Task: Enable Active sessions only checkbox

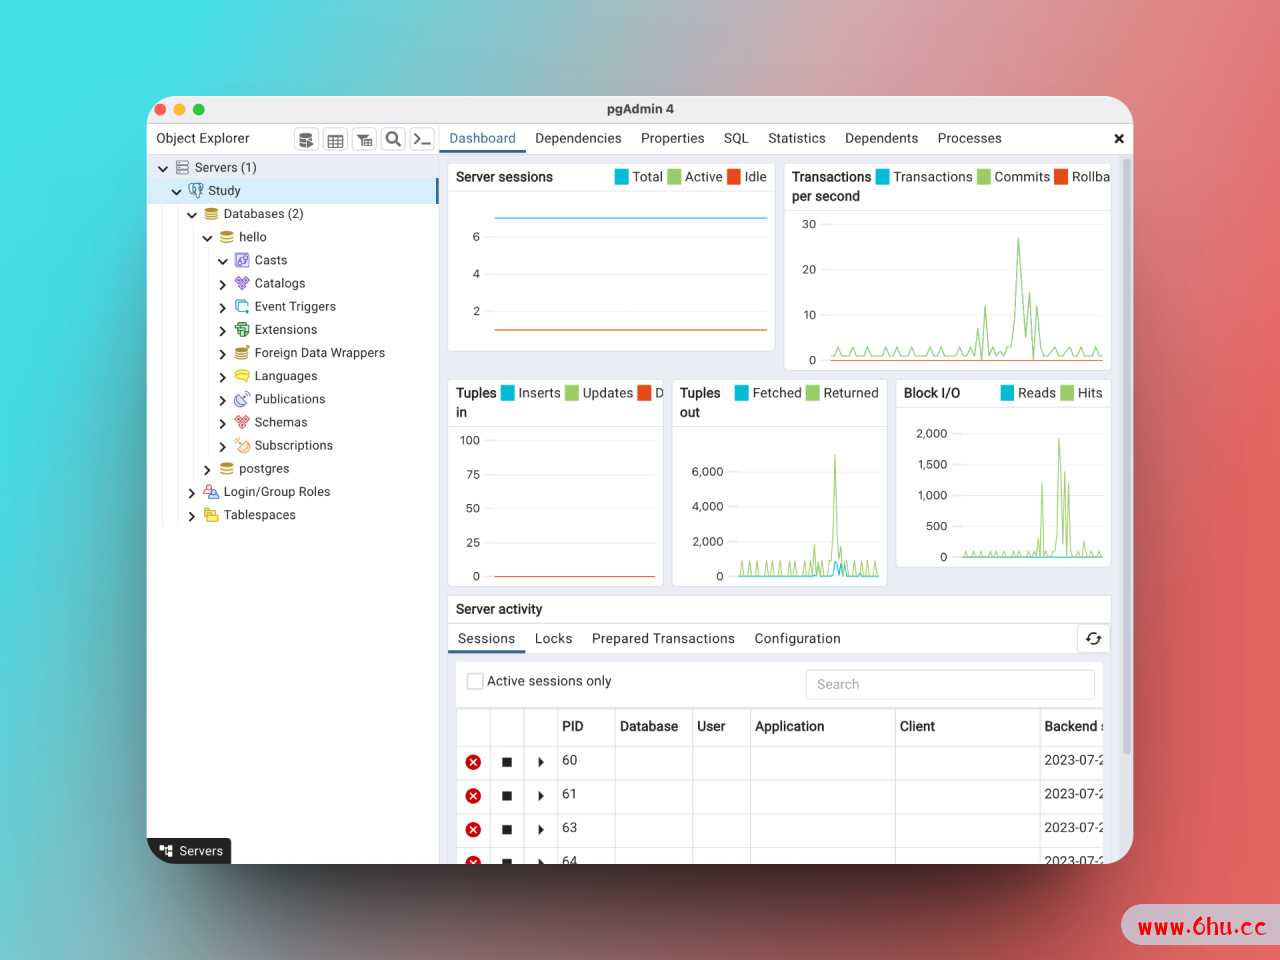Action: point(475,681)
